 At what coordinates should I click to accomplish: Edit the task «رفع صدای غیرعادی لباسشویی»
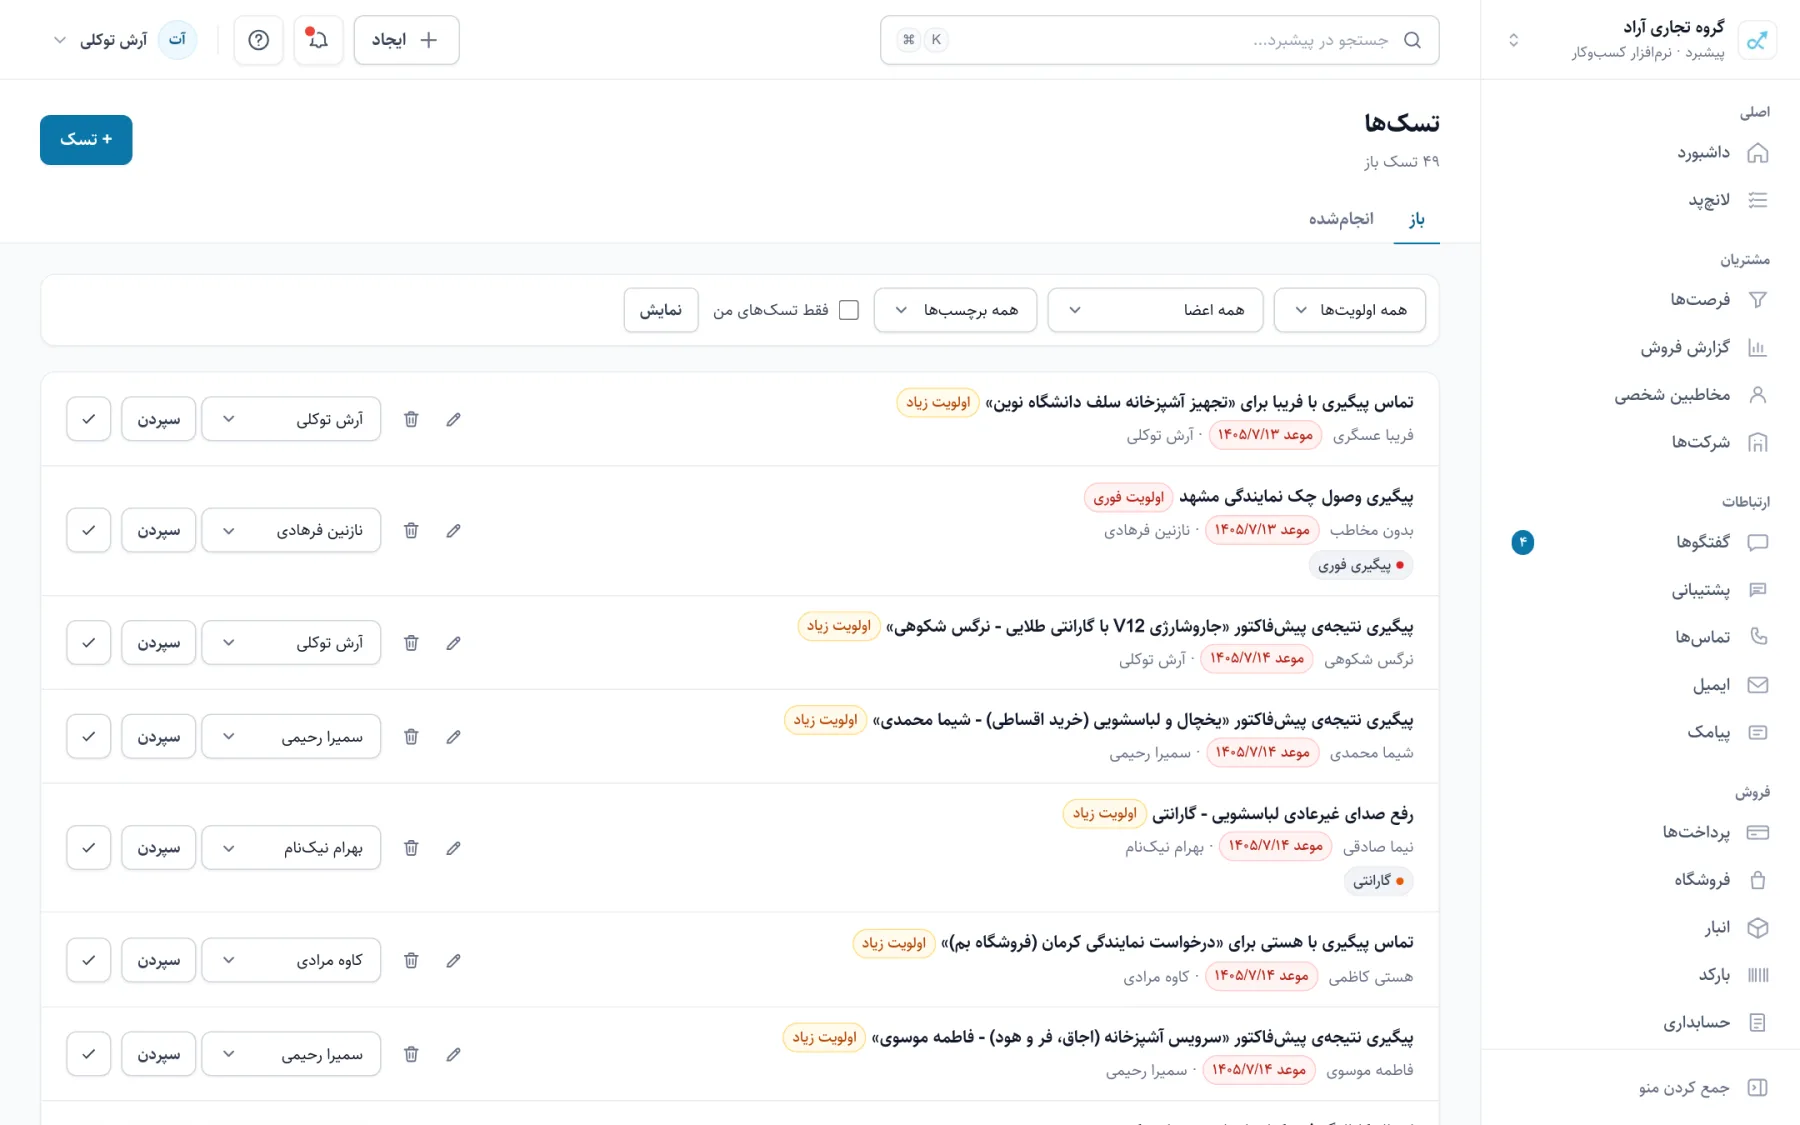coord(453,848)
